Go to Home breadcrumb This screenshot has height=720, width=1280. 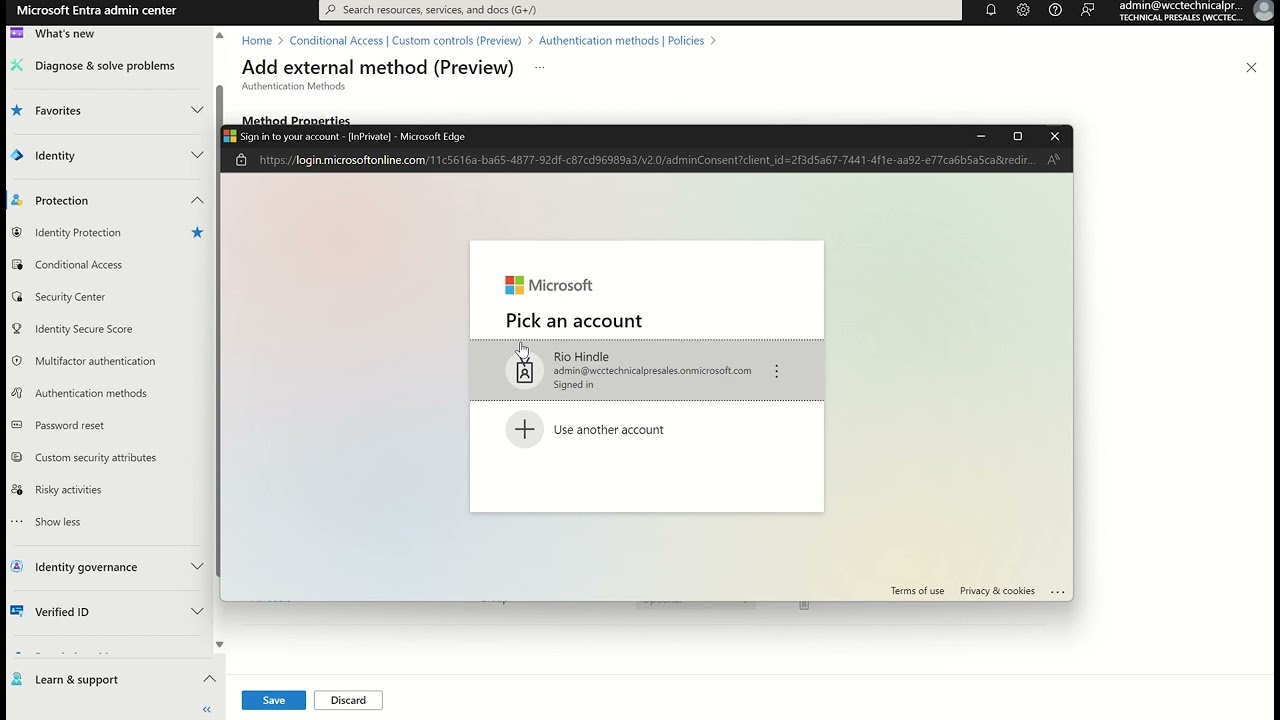[257, 41]
